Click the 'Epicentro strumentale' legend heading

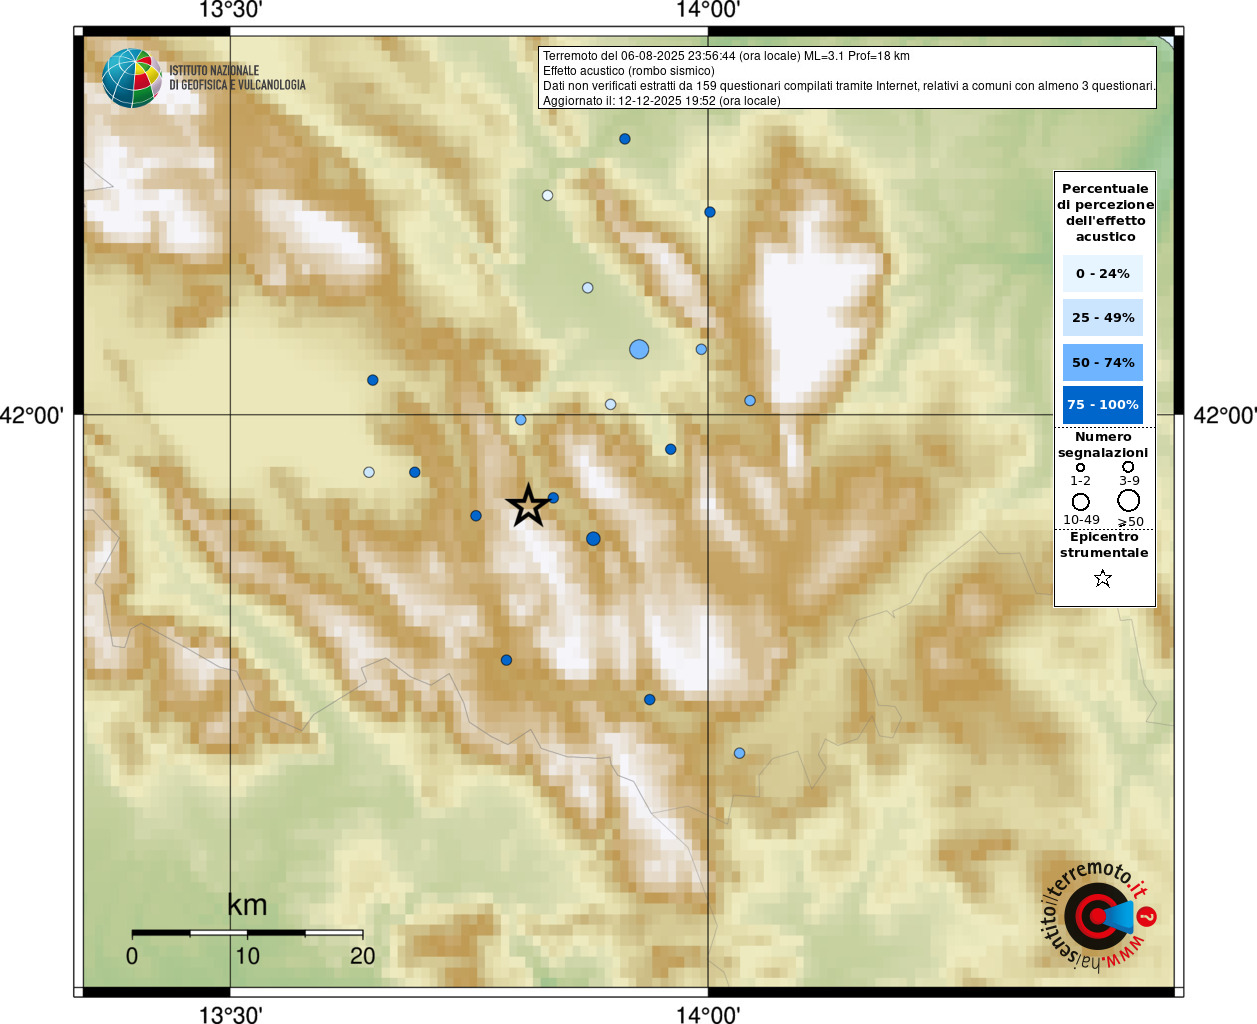tap(1104, 544)
